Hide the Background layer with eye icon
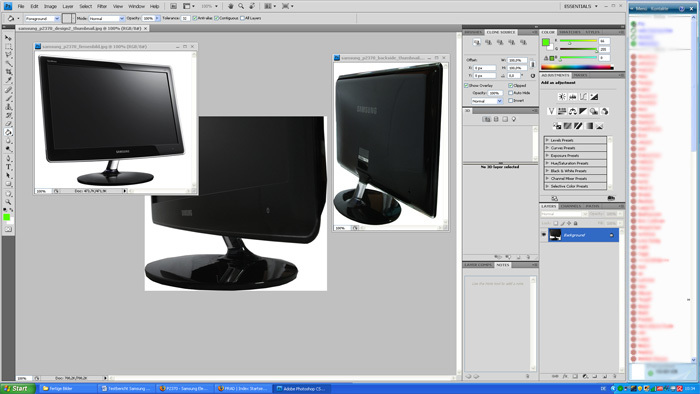700x394 pixels. tap(544, 235)
